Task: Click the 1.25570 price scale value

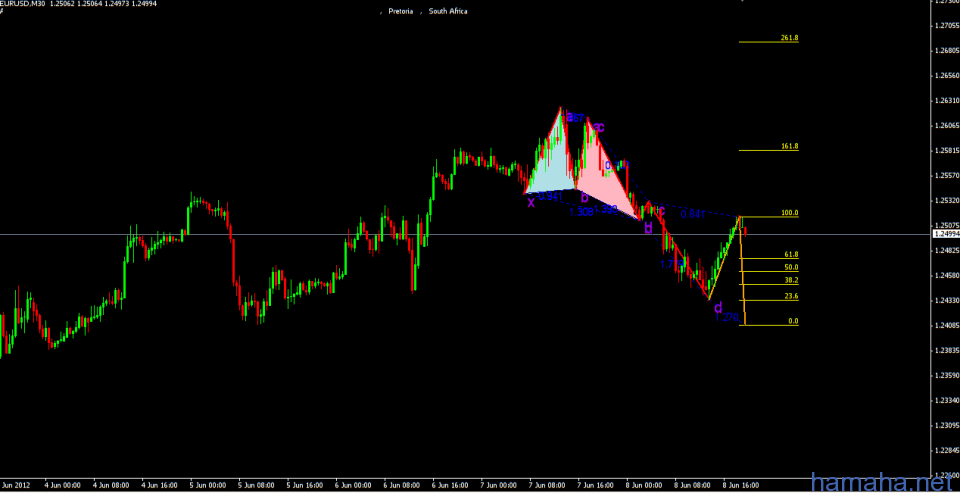Action: [x=947, y=175]
